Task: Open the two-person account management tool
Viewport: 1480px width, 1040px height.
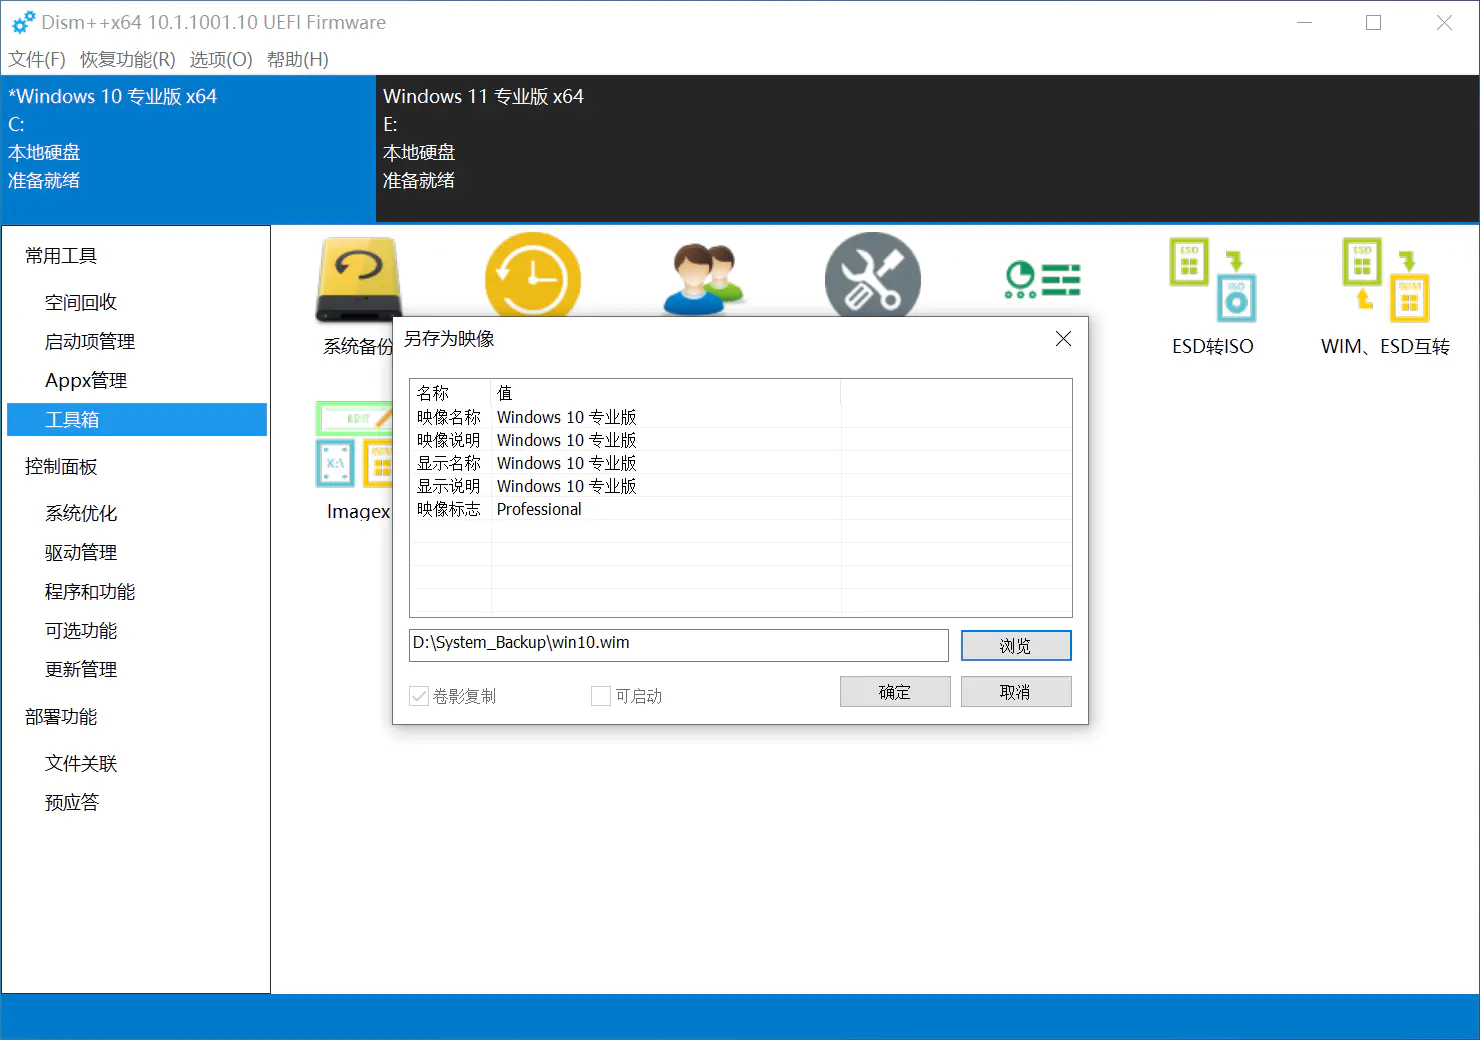Action: pyautogui.click(x=704, y=279)
